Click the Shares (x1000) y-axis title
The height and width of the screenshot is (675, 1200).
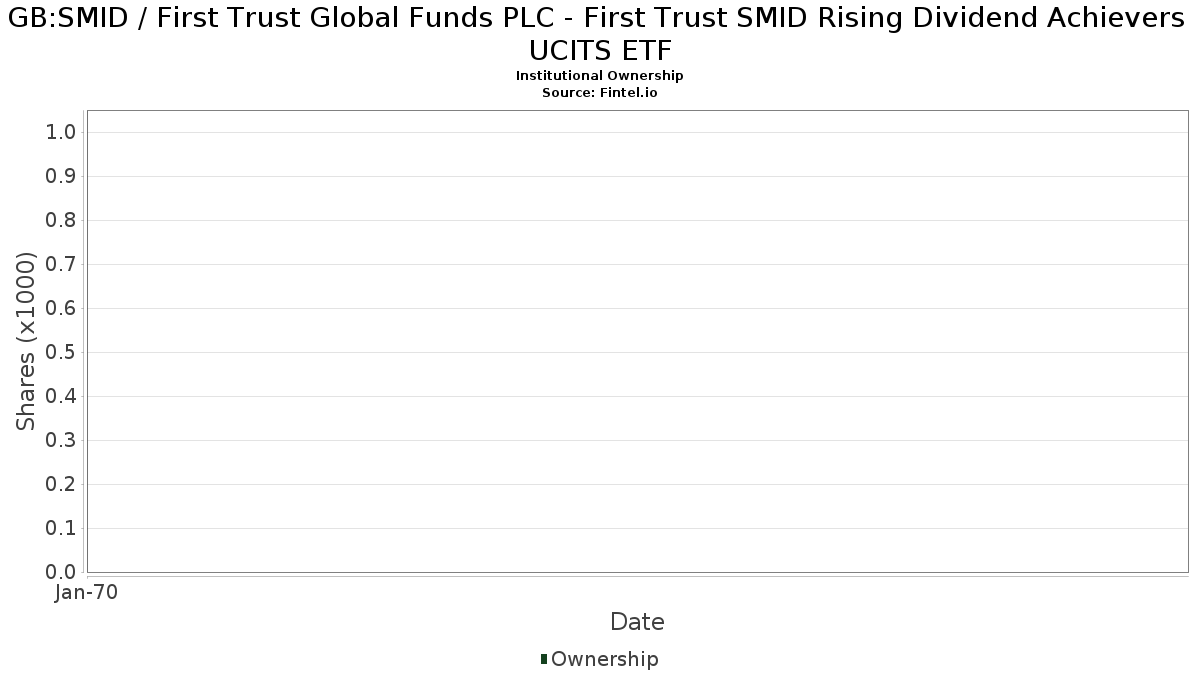click(x=26, y=341)
